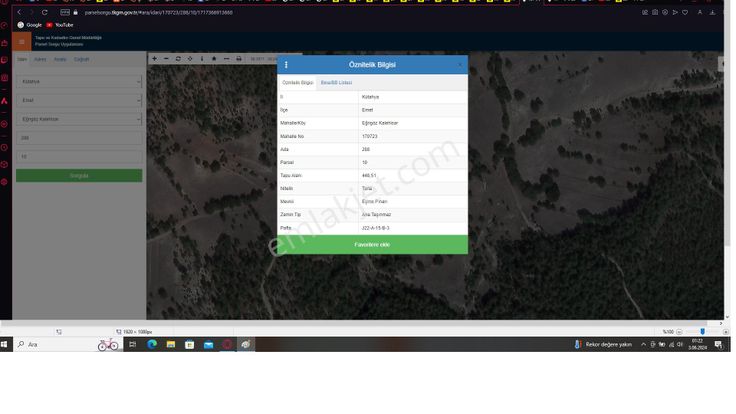Close the Öznitelik Bilgisi dialog
Viewport: 736px width, 414px height.
(460, 65)
